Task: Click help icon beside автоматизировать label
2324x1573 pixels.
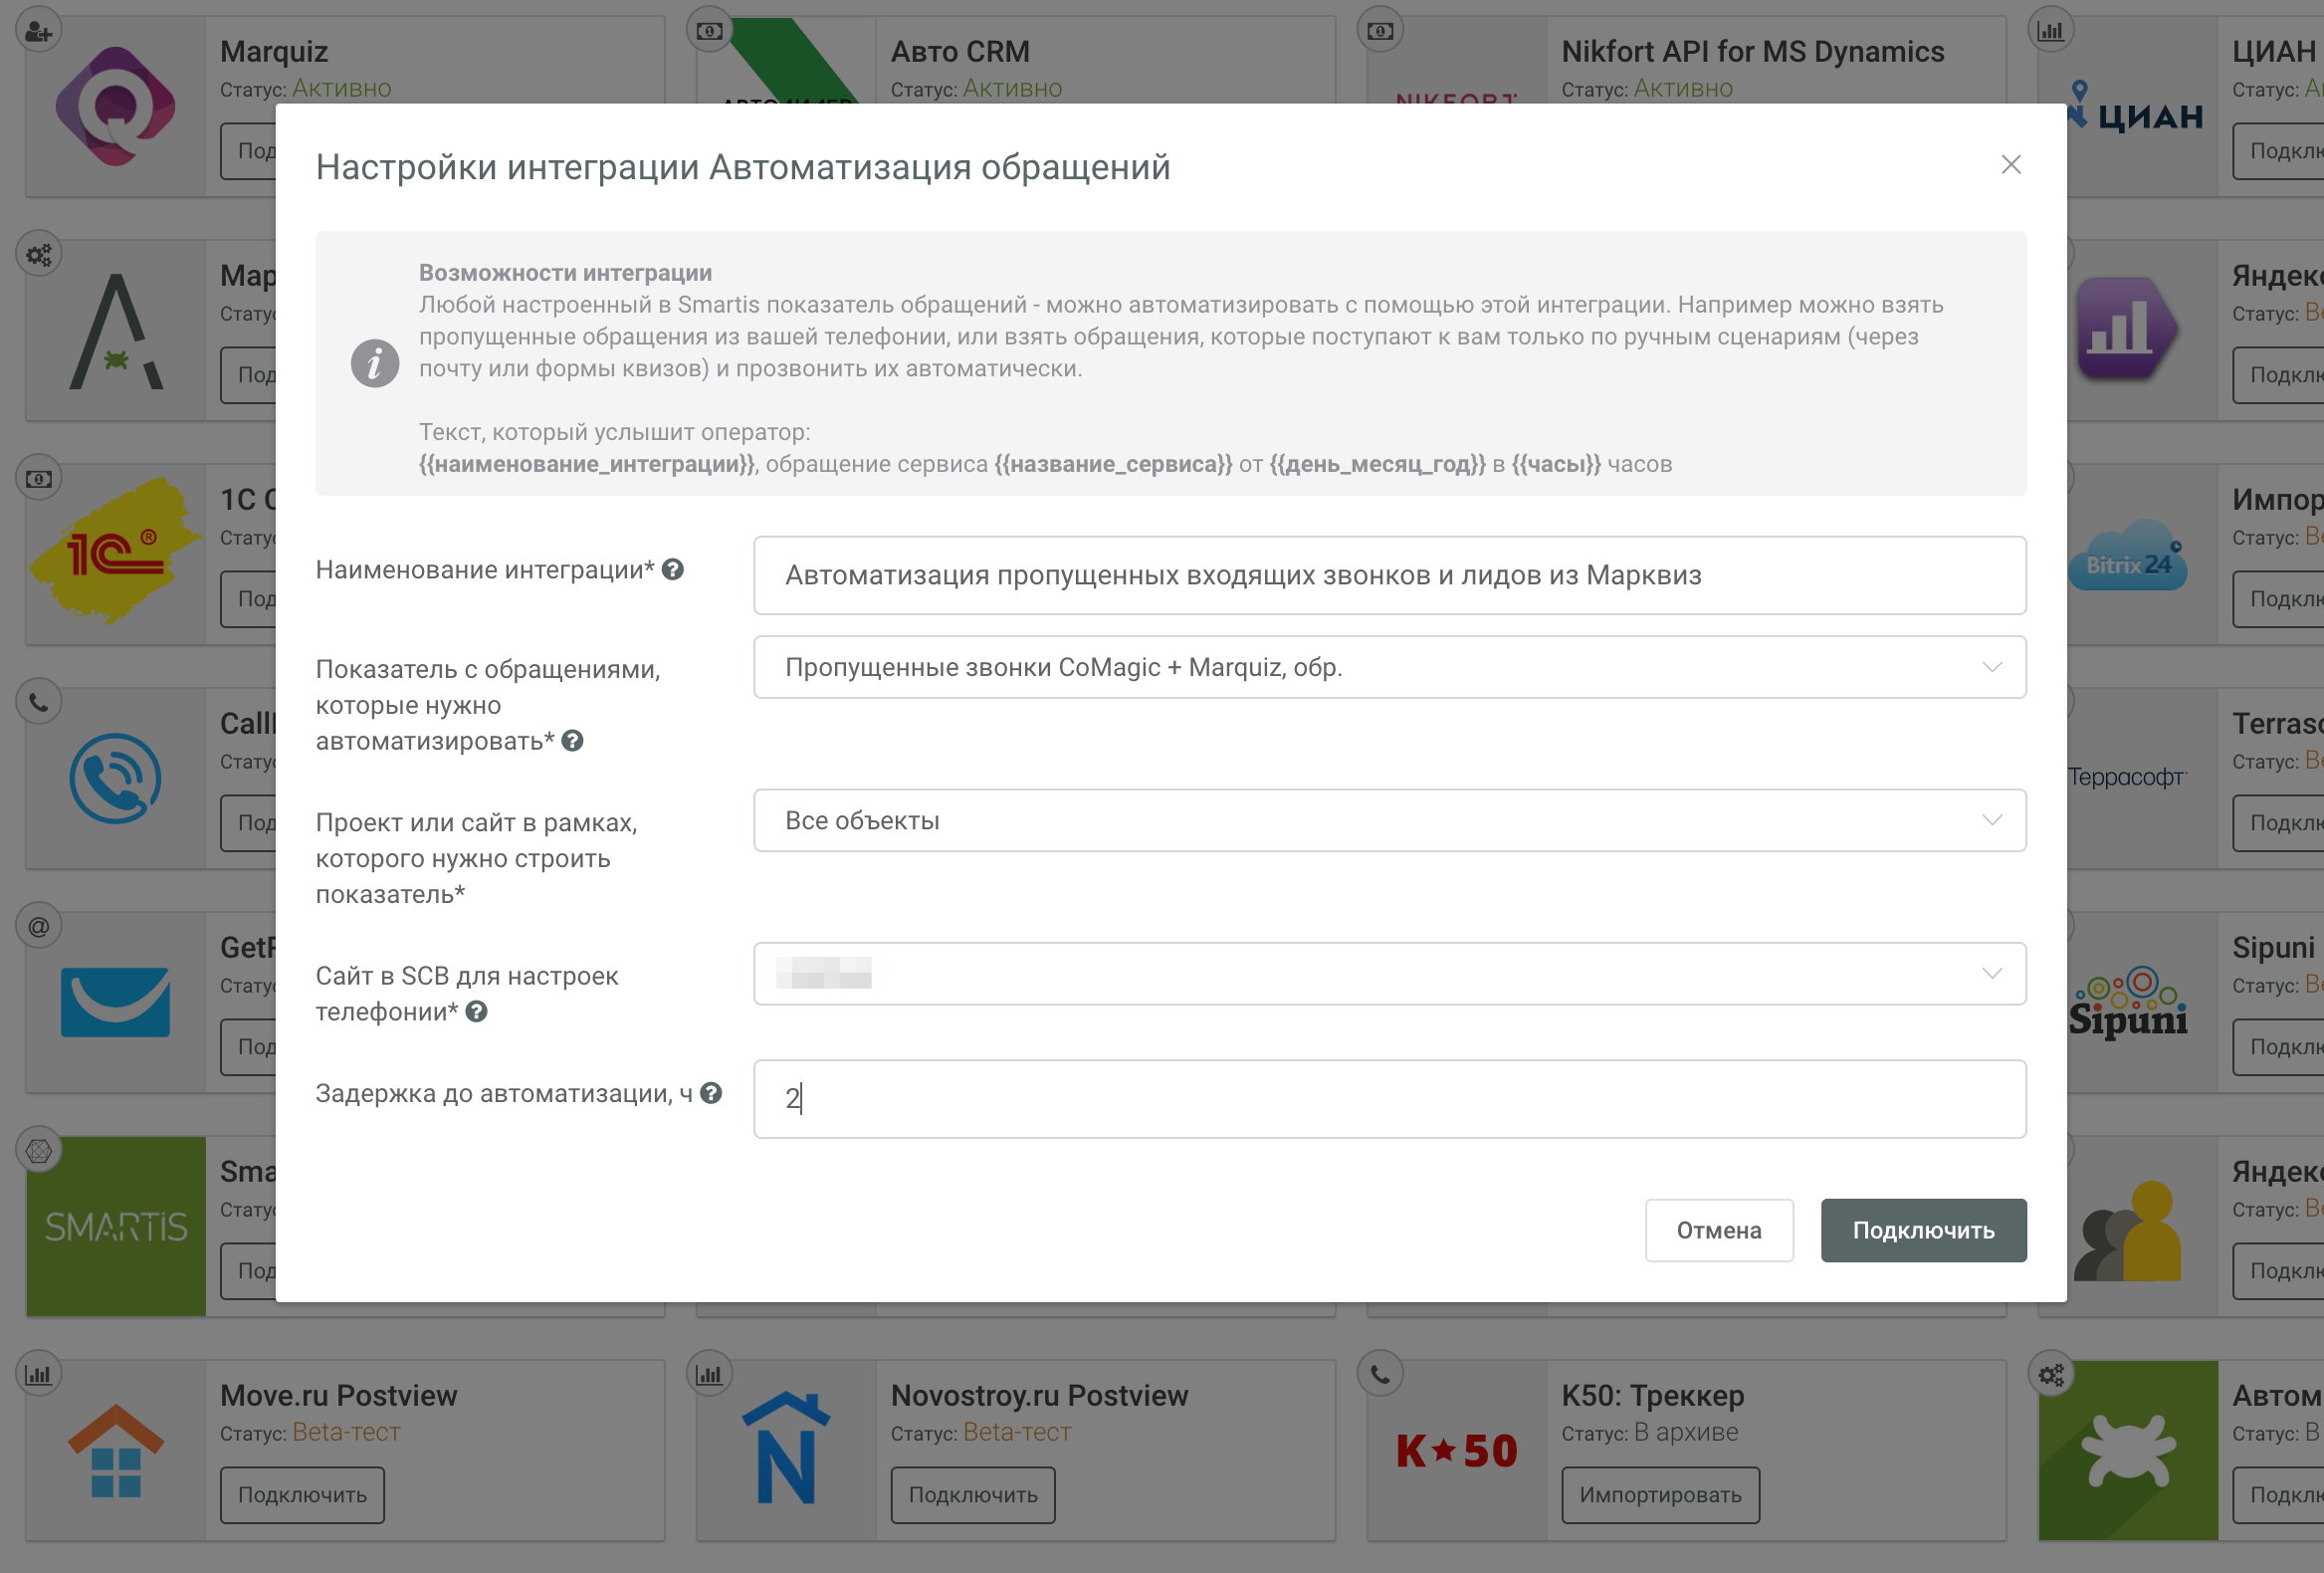Action: [x=572, y=741]
